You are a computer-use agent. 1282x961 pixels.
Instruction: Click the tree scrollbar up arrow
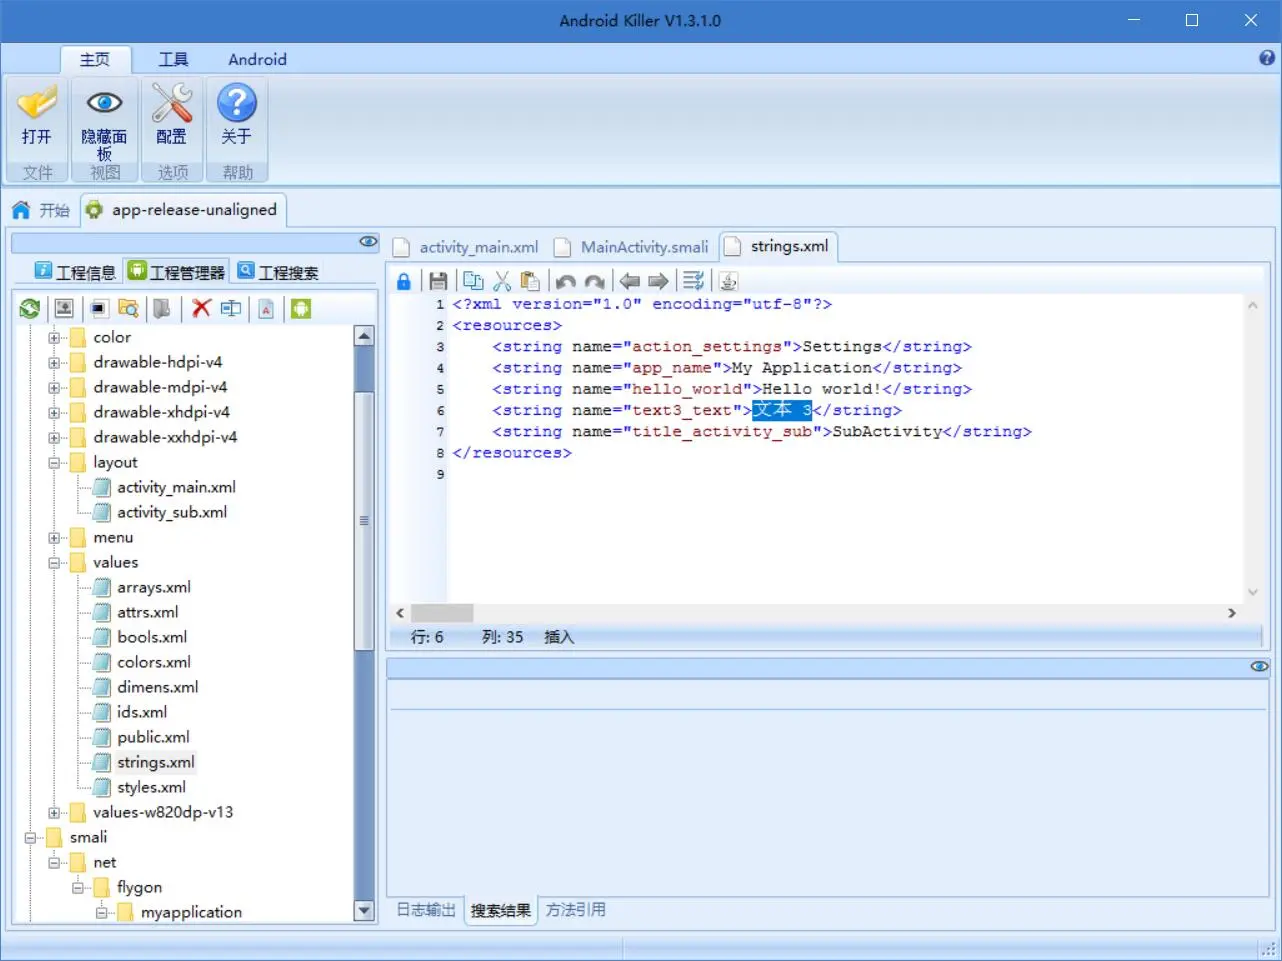[364, 336]
